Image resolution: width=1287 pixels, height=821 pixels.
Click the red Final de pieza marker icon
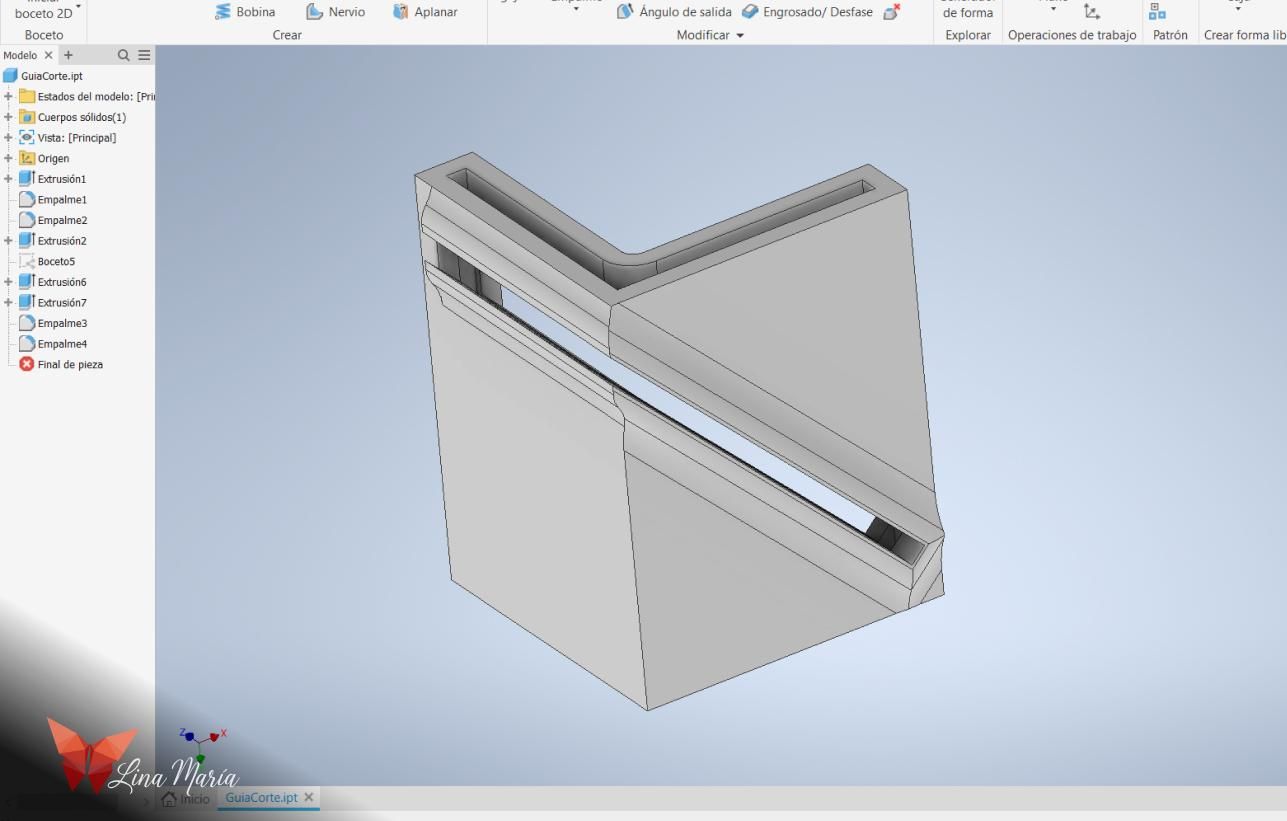coord(27,364)
